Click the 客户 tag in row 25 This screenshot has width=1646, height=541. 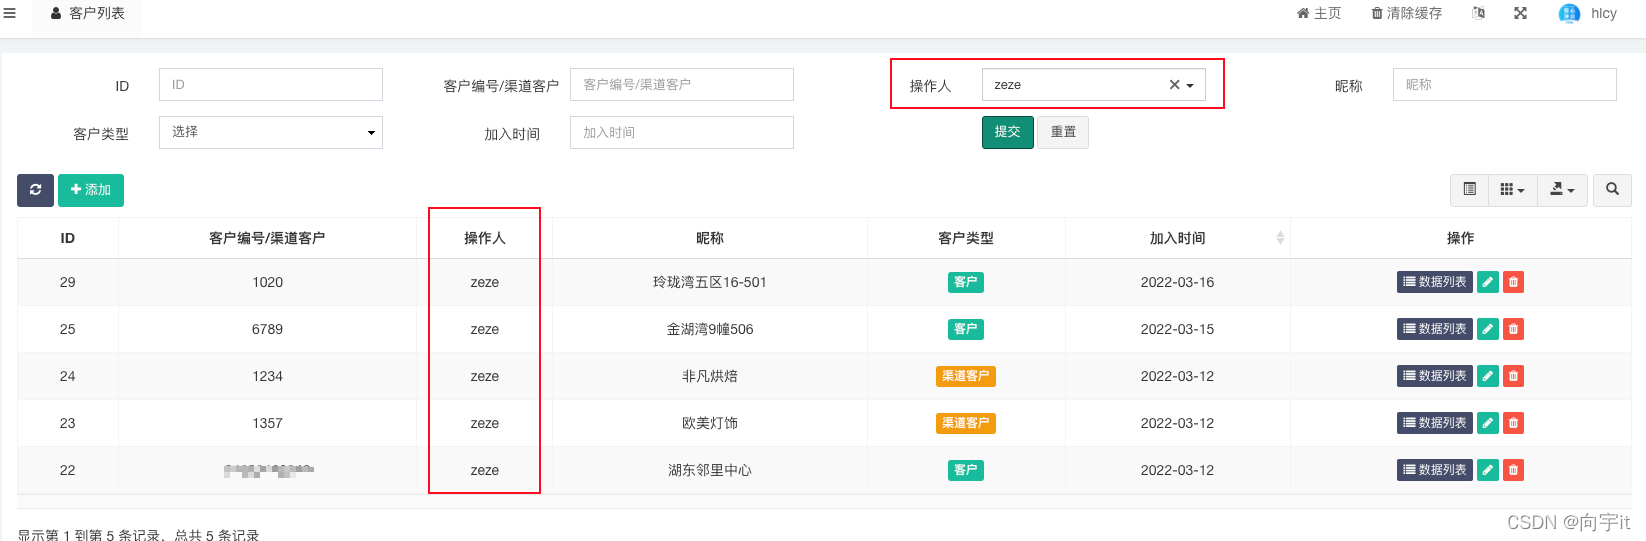965,329
